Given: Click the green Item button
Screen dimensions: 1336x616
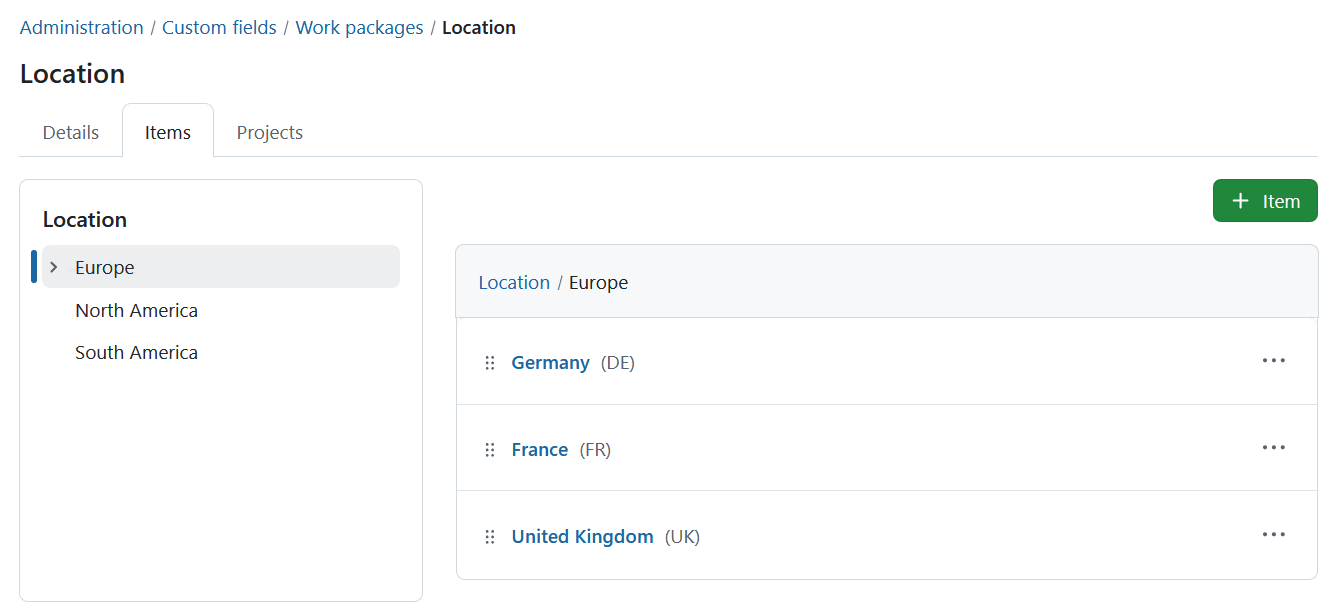Looking at the screenshot, I should point(1265,200).
